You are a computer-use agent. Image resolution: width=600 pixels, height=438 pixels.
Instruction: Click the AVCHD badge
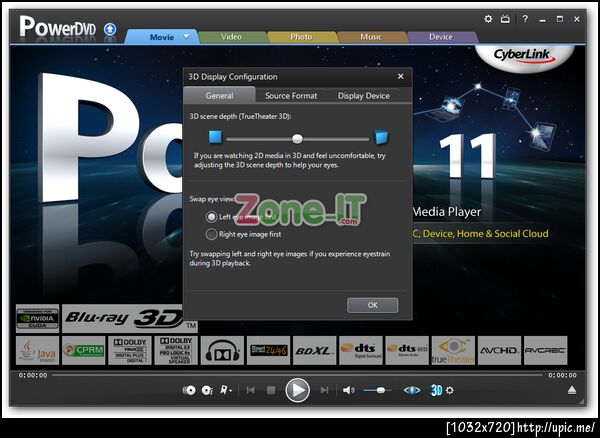tap(499, 350)
